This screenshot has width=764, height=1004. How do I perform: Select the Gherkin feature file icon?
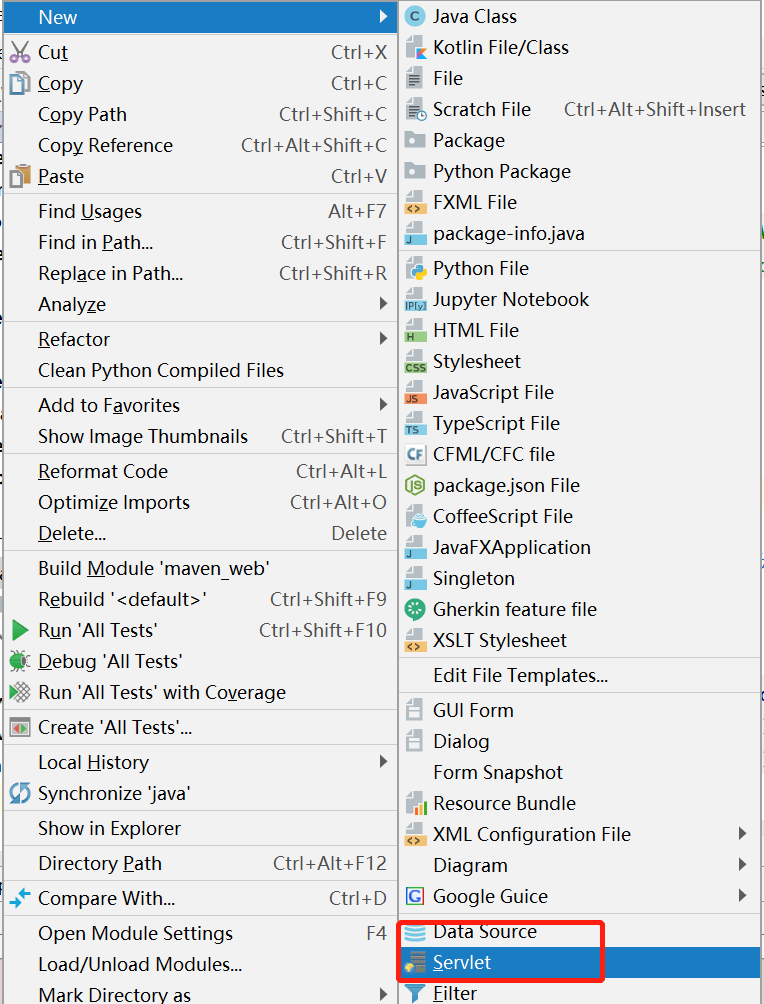(415, 610)
